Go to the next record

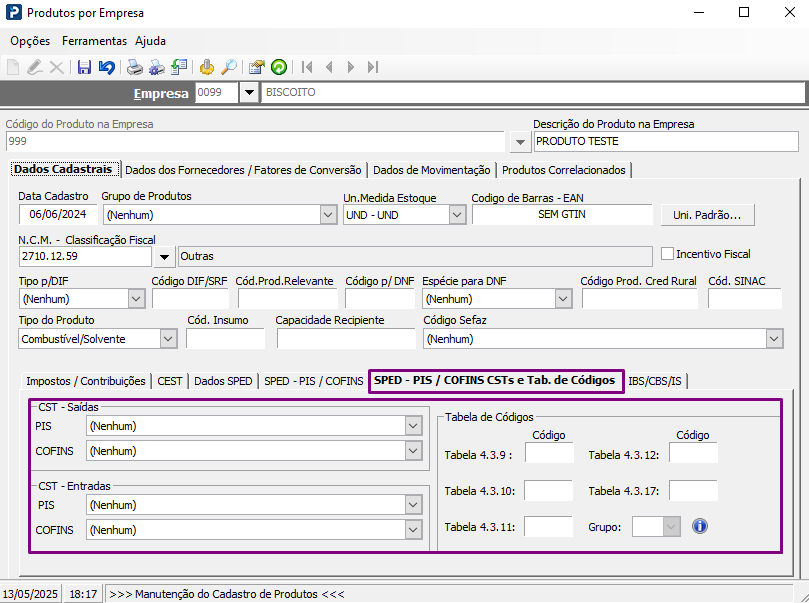click(351, 67)
